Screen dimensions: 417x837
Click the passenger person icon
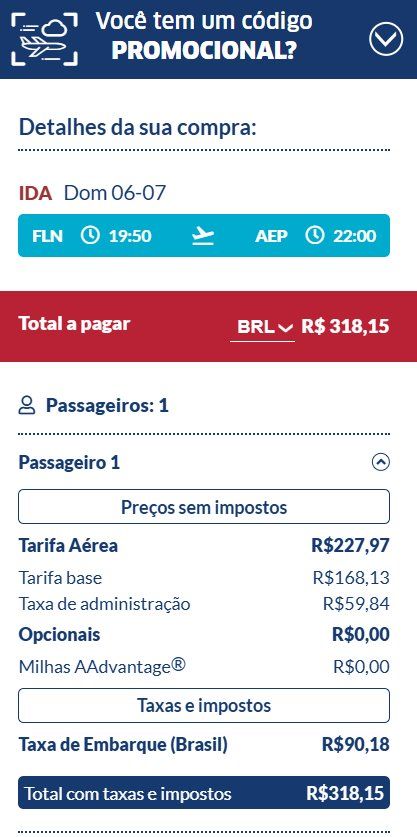click(27, 406)
